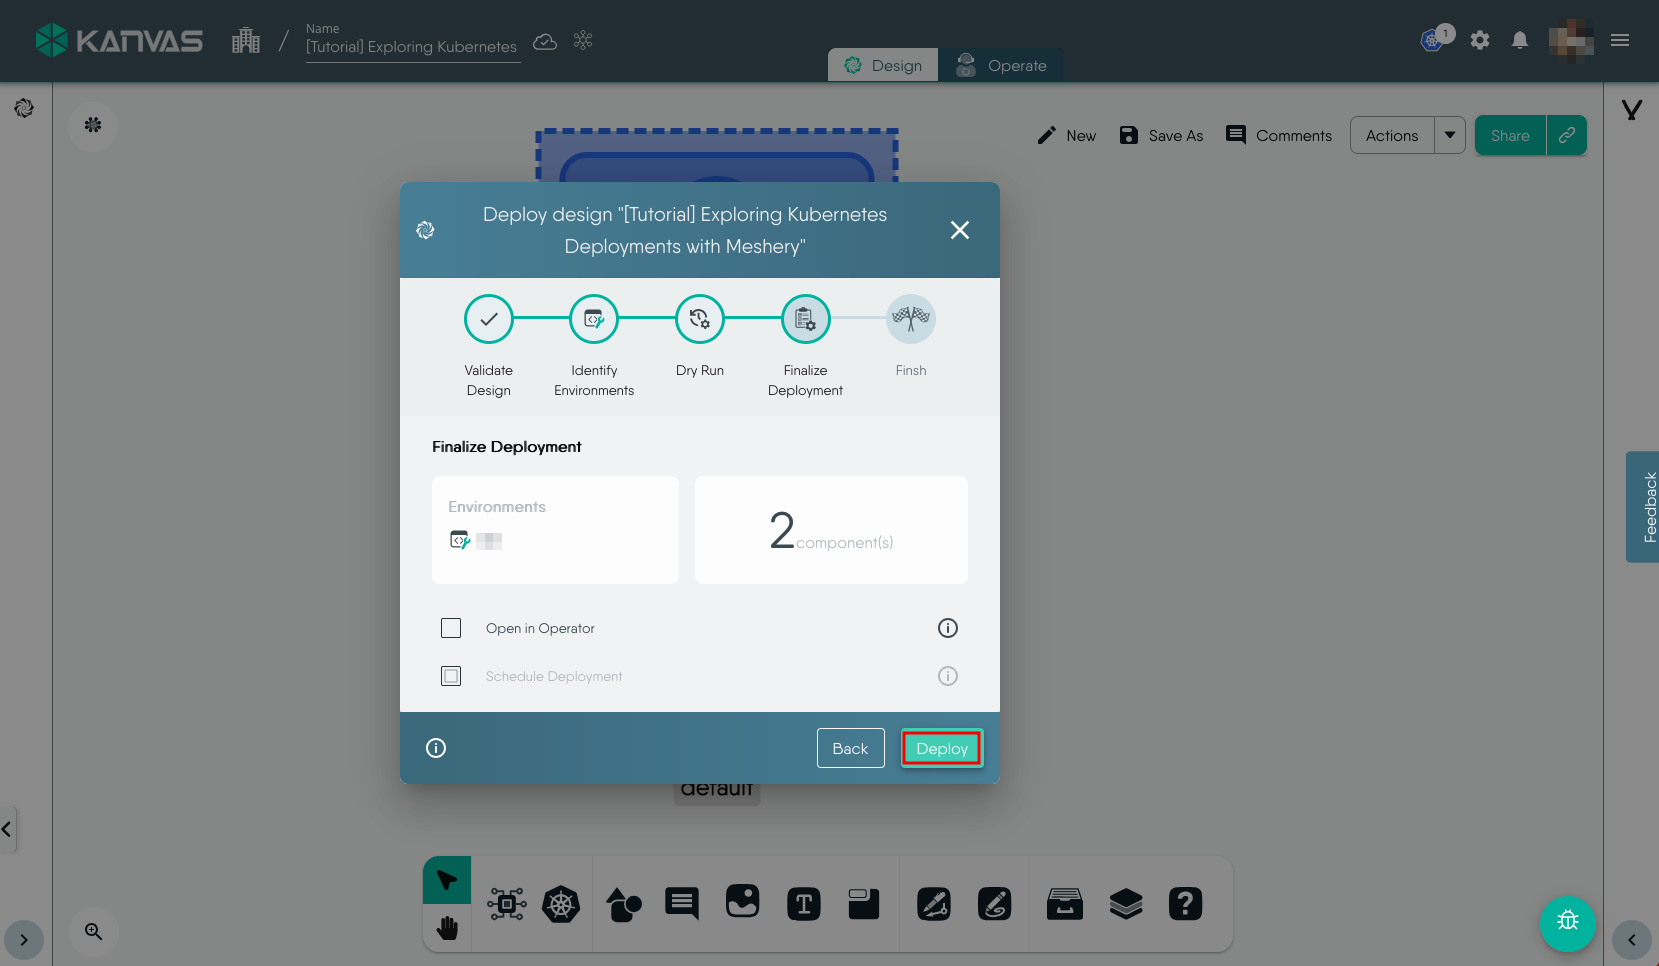The height and width of the screenshot is (966, 1659).
Task: Enable the Open in Operator checkbox
Action: pos(451,628)
